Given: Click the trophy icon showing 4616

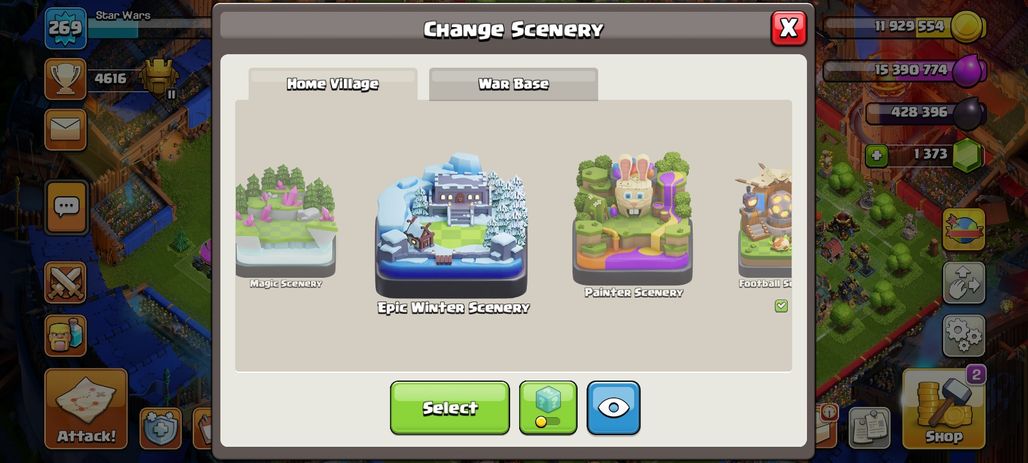Looking at the screenshot, I should coord(66,79).
